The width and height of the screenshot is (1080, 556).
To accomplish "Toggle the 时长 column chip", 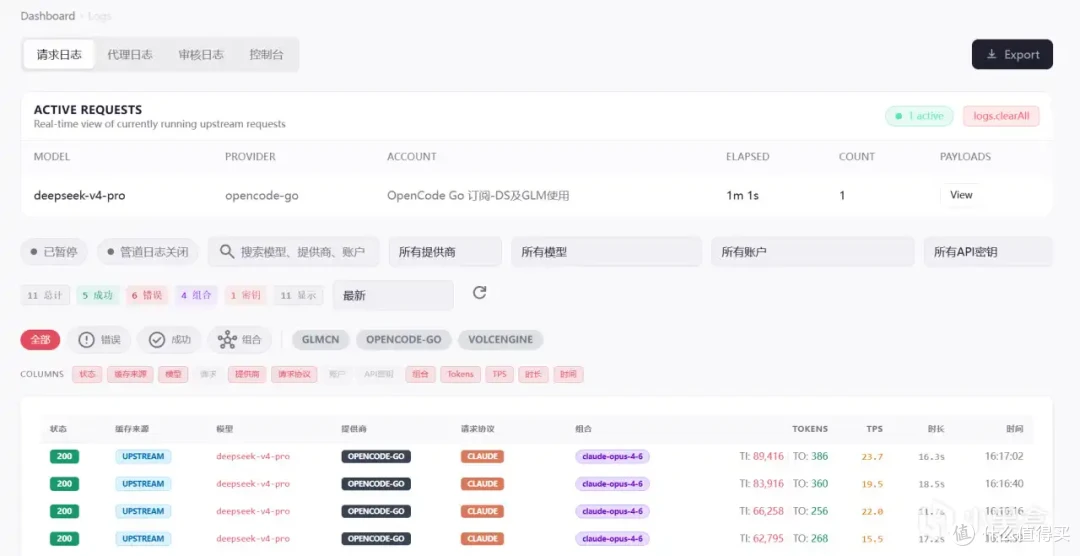I will pos(533,374).
